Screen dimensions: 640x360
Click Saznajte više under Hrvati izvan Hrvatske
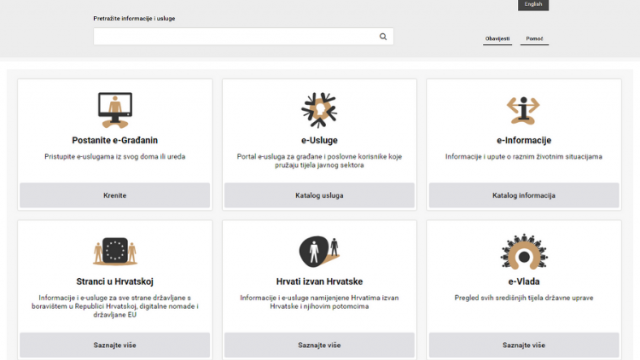319,345
